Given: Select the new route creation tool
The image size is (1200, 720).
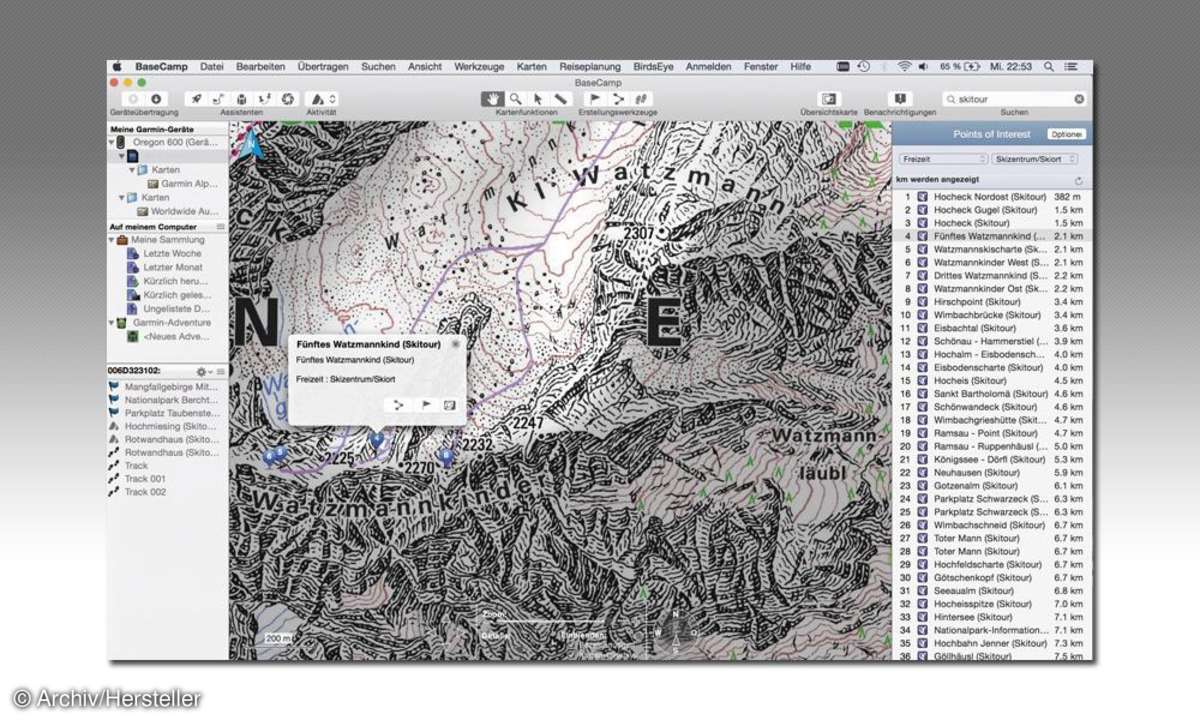Looking at the screenshot, I should coord(618,99).
